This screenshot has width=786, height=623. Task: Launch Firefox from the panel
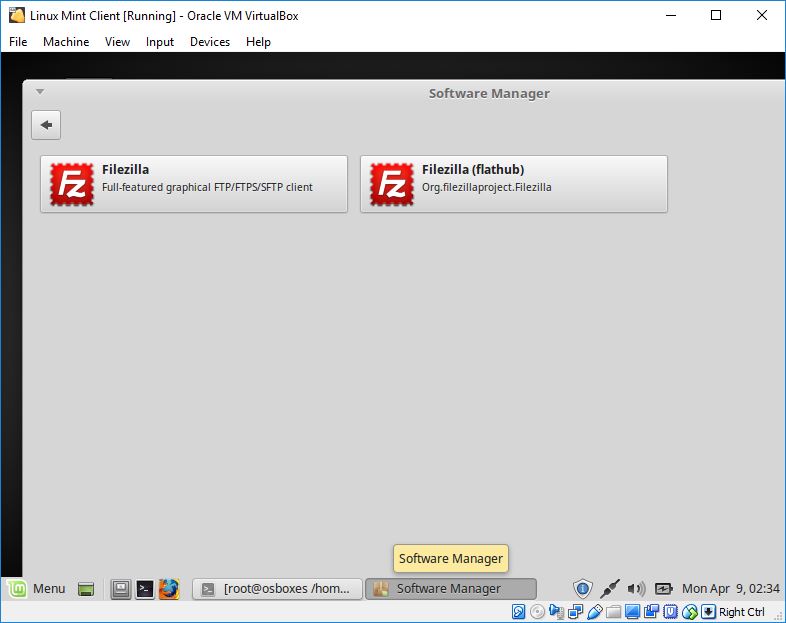click(169, 589)
